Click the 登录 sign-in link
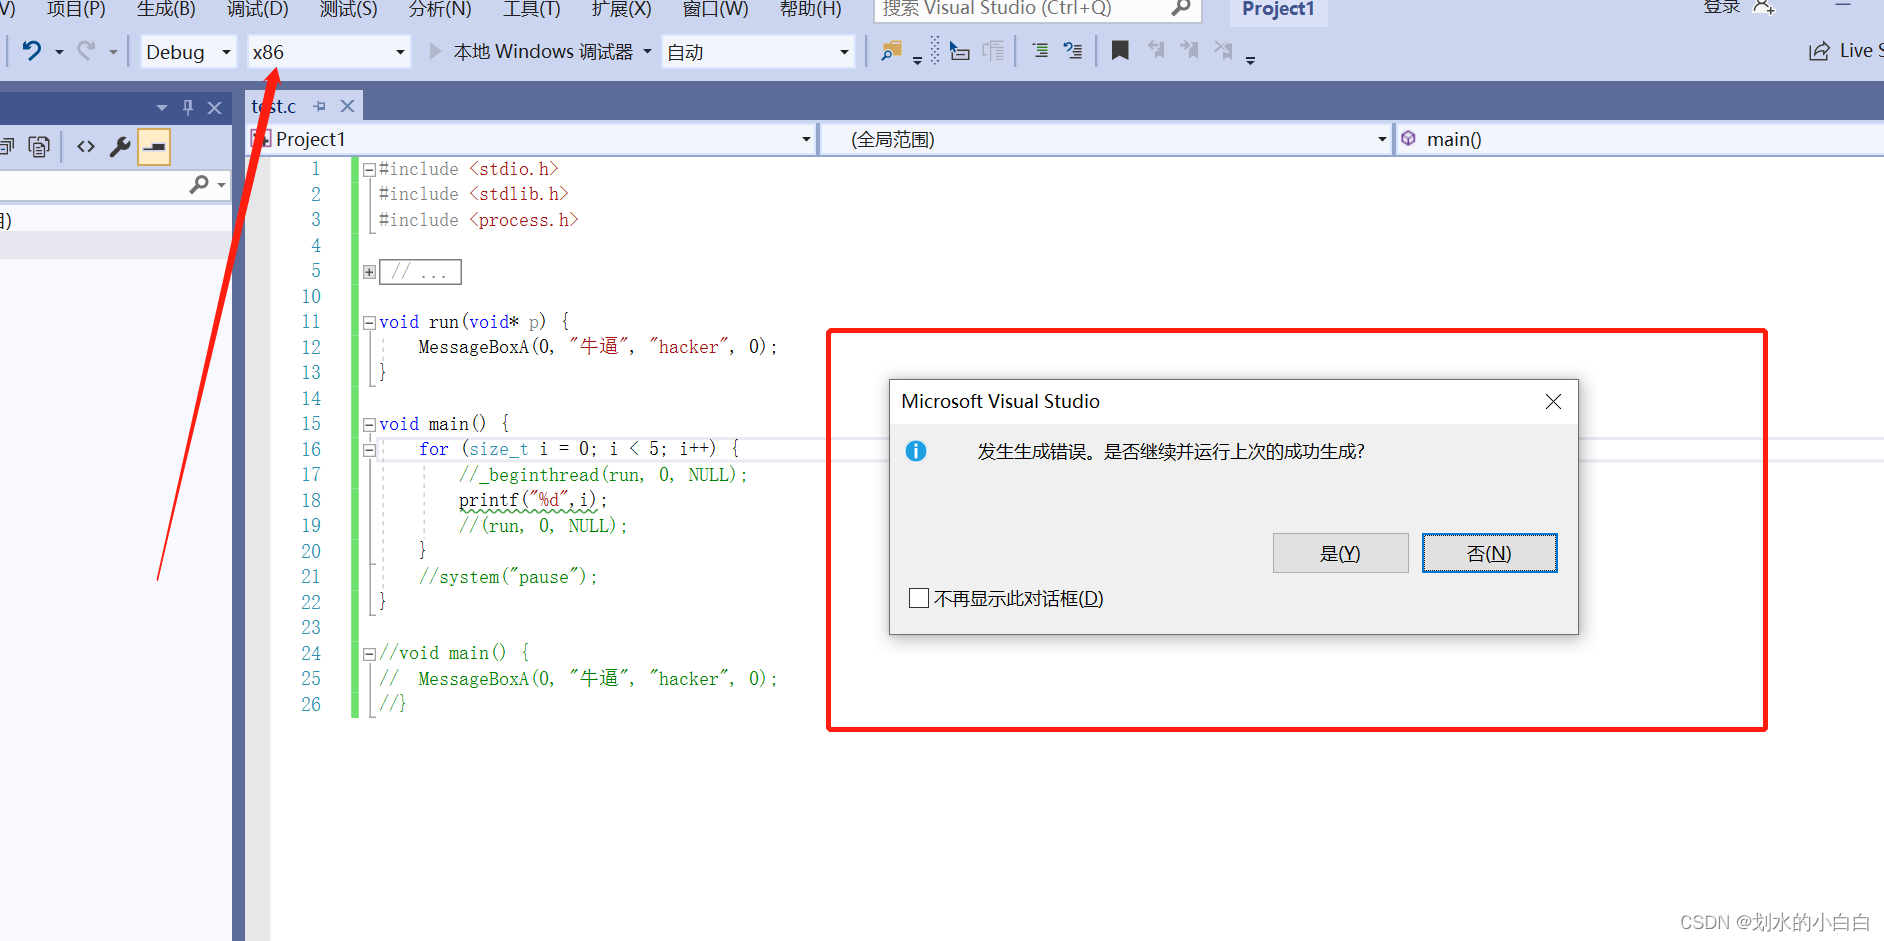Viewport: 1884px width, 941px height. click(1721, 7)
